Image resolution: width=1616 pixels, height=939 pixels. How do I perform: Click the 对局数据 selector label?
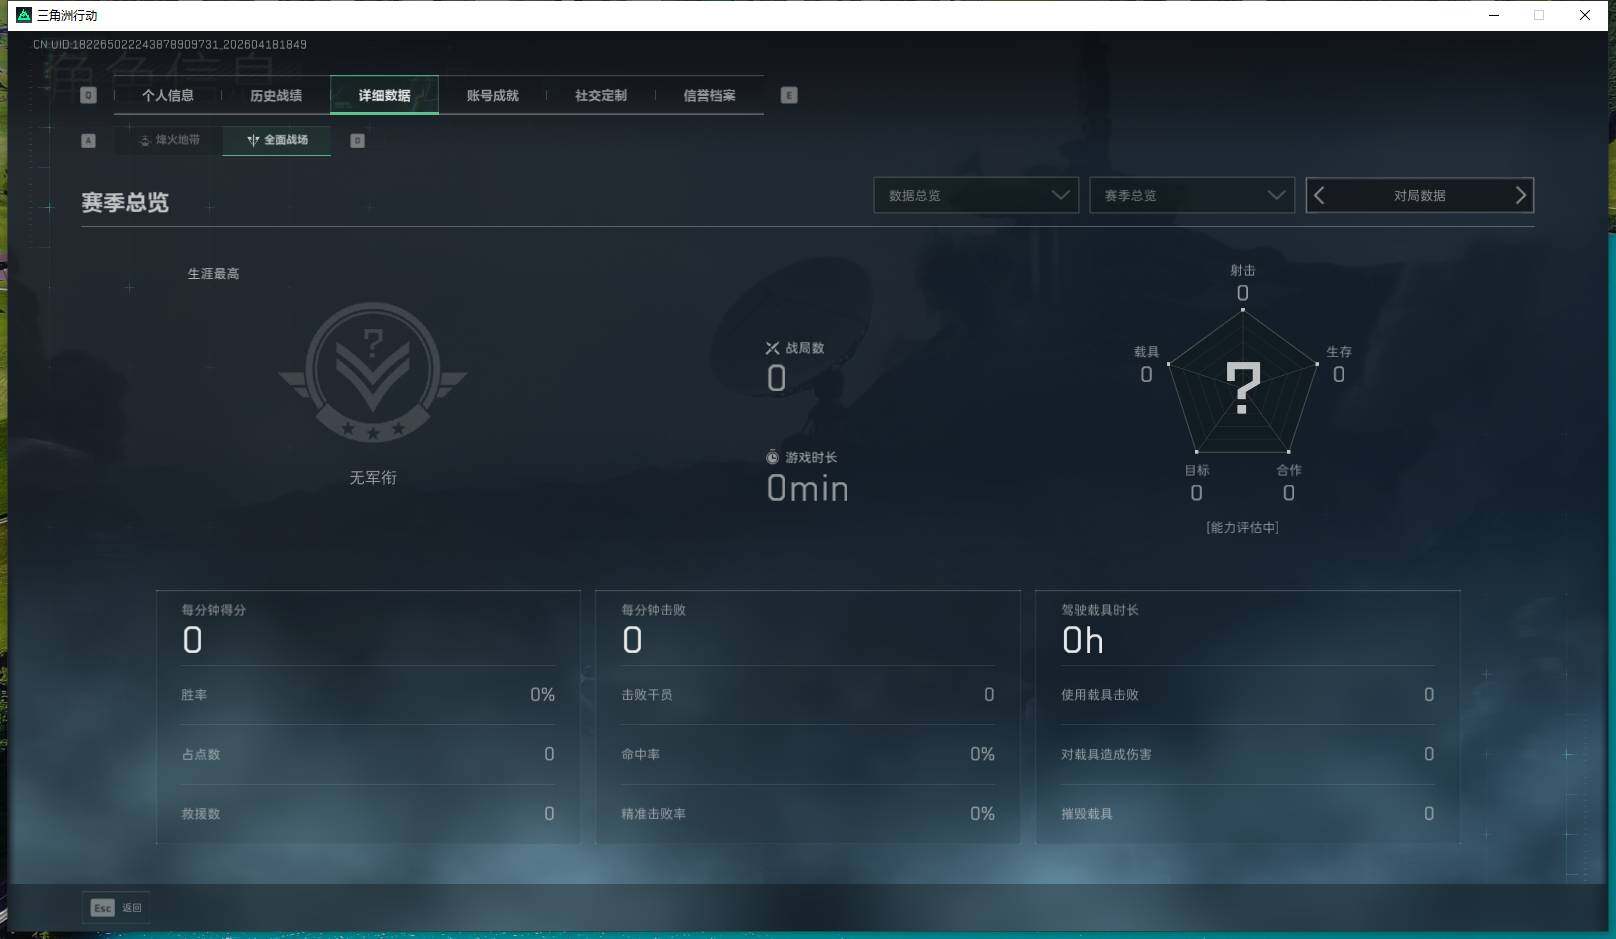coord(1420,196)
